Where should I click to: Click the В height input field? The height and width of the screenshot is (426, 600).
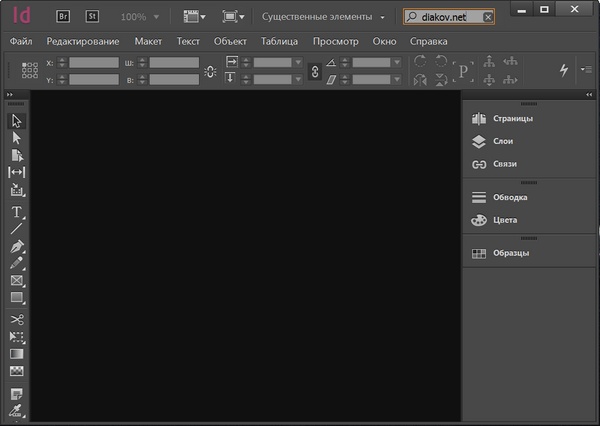click(174, 80)
